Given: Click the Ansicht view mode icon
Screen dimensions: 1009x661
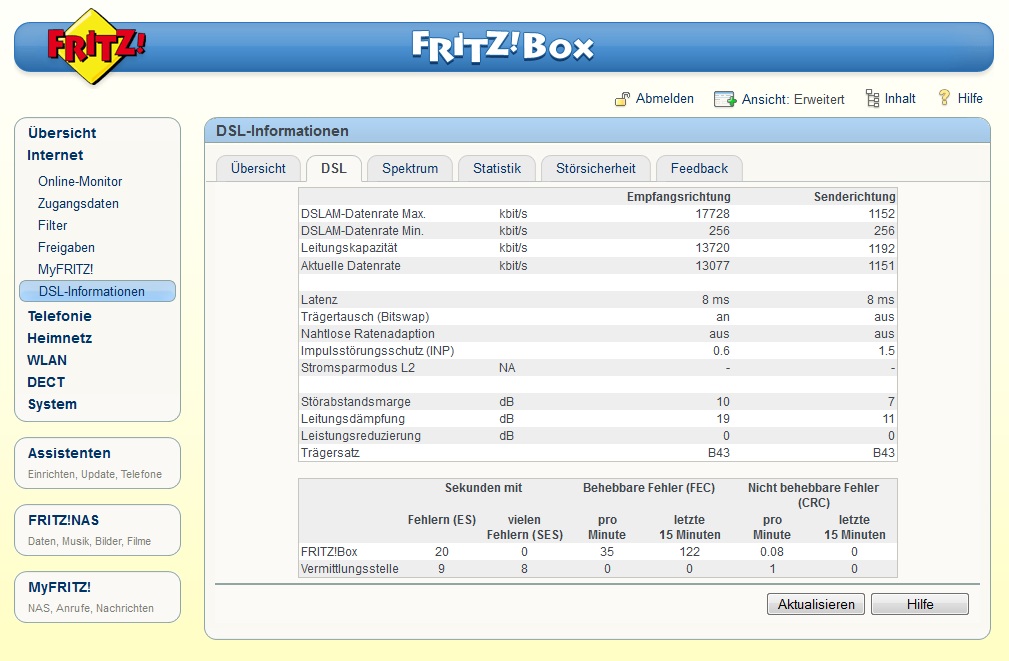Looking at the screenshot, I should (x=725, y=99).
